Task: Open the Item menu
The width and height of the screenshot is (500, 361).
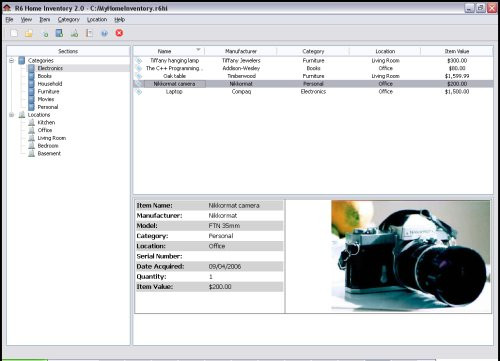Action: click(x=45, y=20)
